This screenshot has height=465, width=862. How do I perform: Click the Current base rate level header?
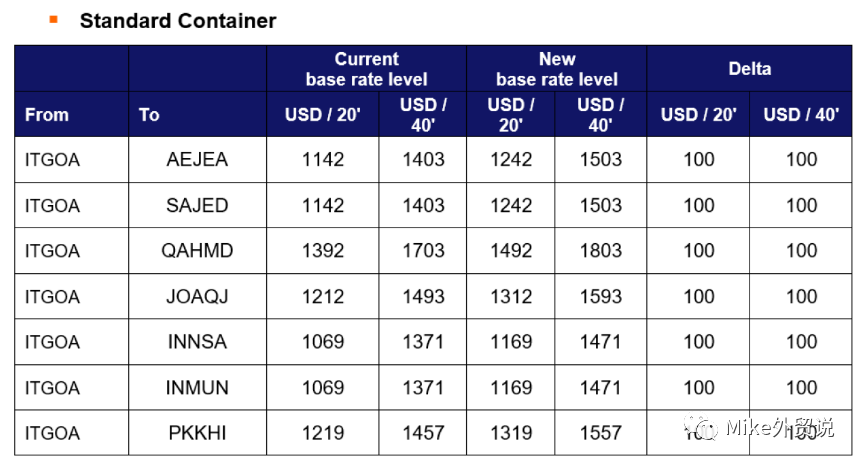pos(366,69)
